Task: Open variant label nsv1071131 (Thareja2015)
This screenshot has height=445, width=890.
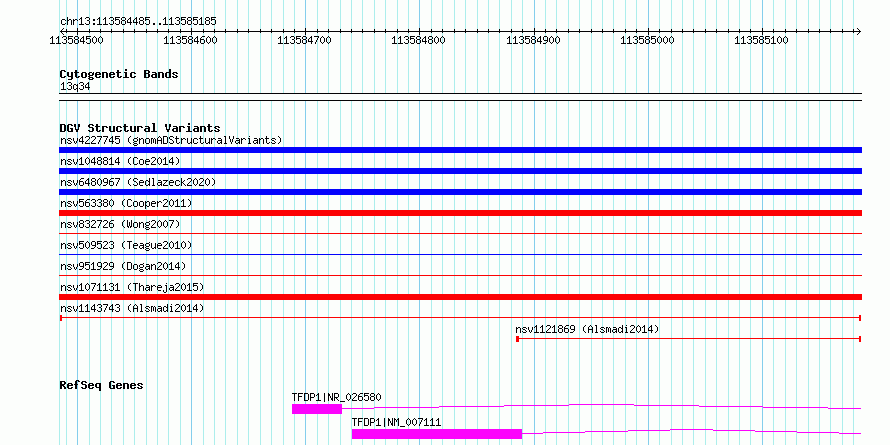Action: tap(132, 287)
